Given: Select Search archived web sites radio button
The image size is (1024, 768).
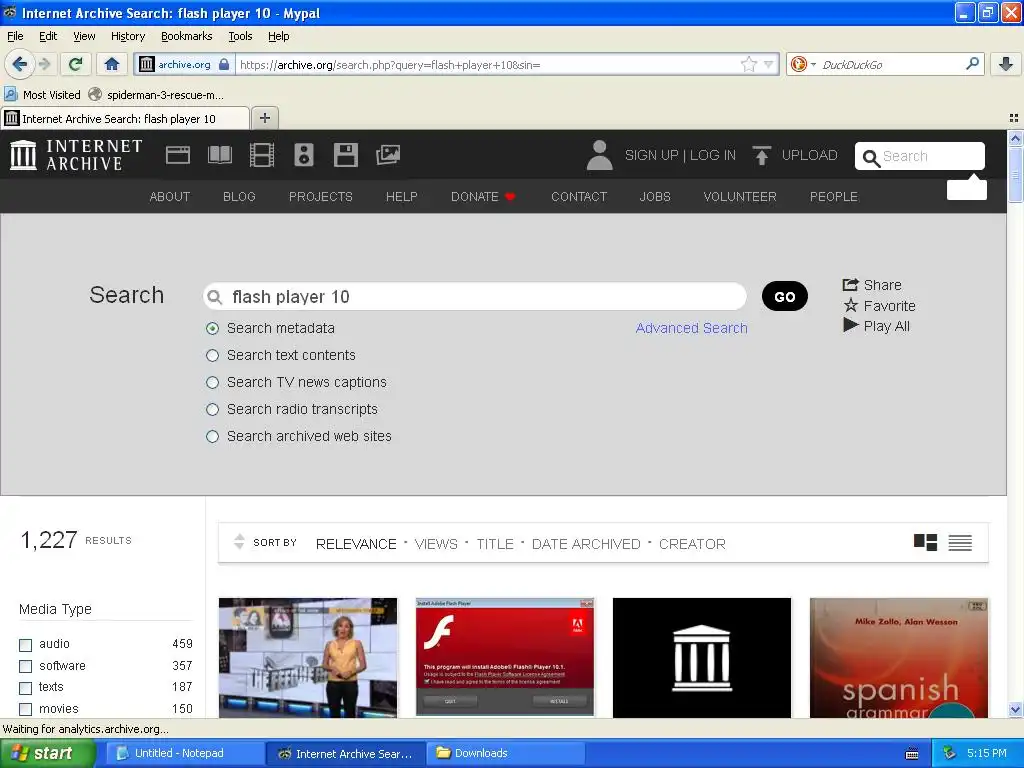Looking at the screenshot, I should coord(212,436).
